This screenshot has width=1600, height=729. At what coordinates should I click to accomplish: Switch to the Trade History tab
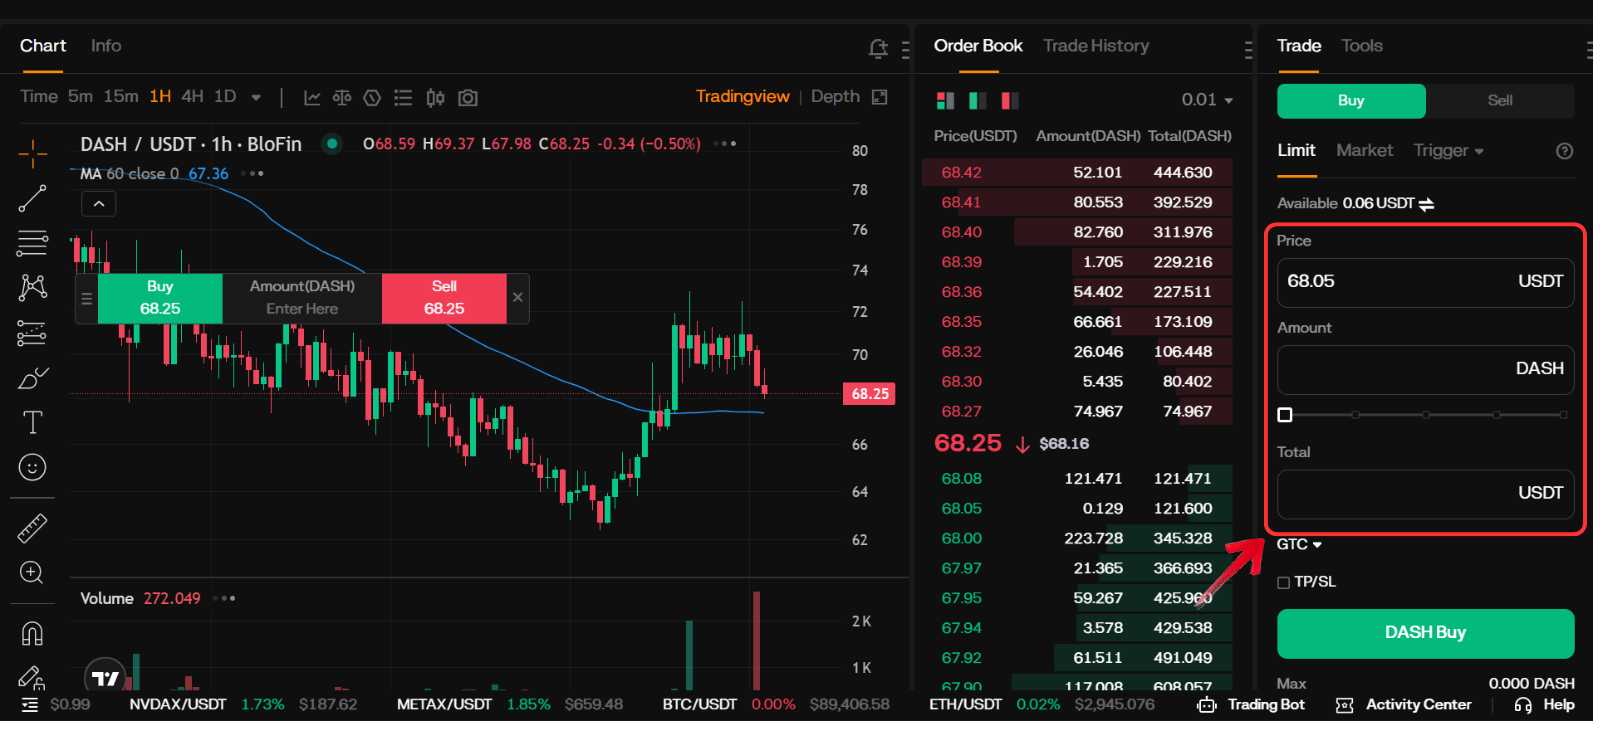(x=1095, y=46)
